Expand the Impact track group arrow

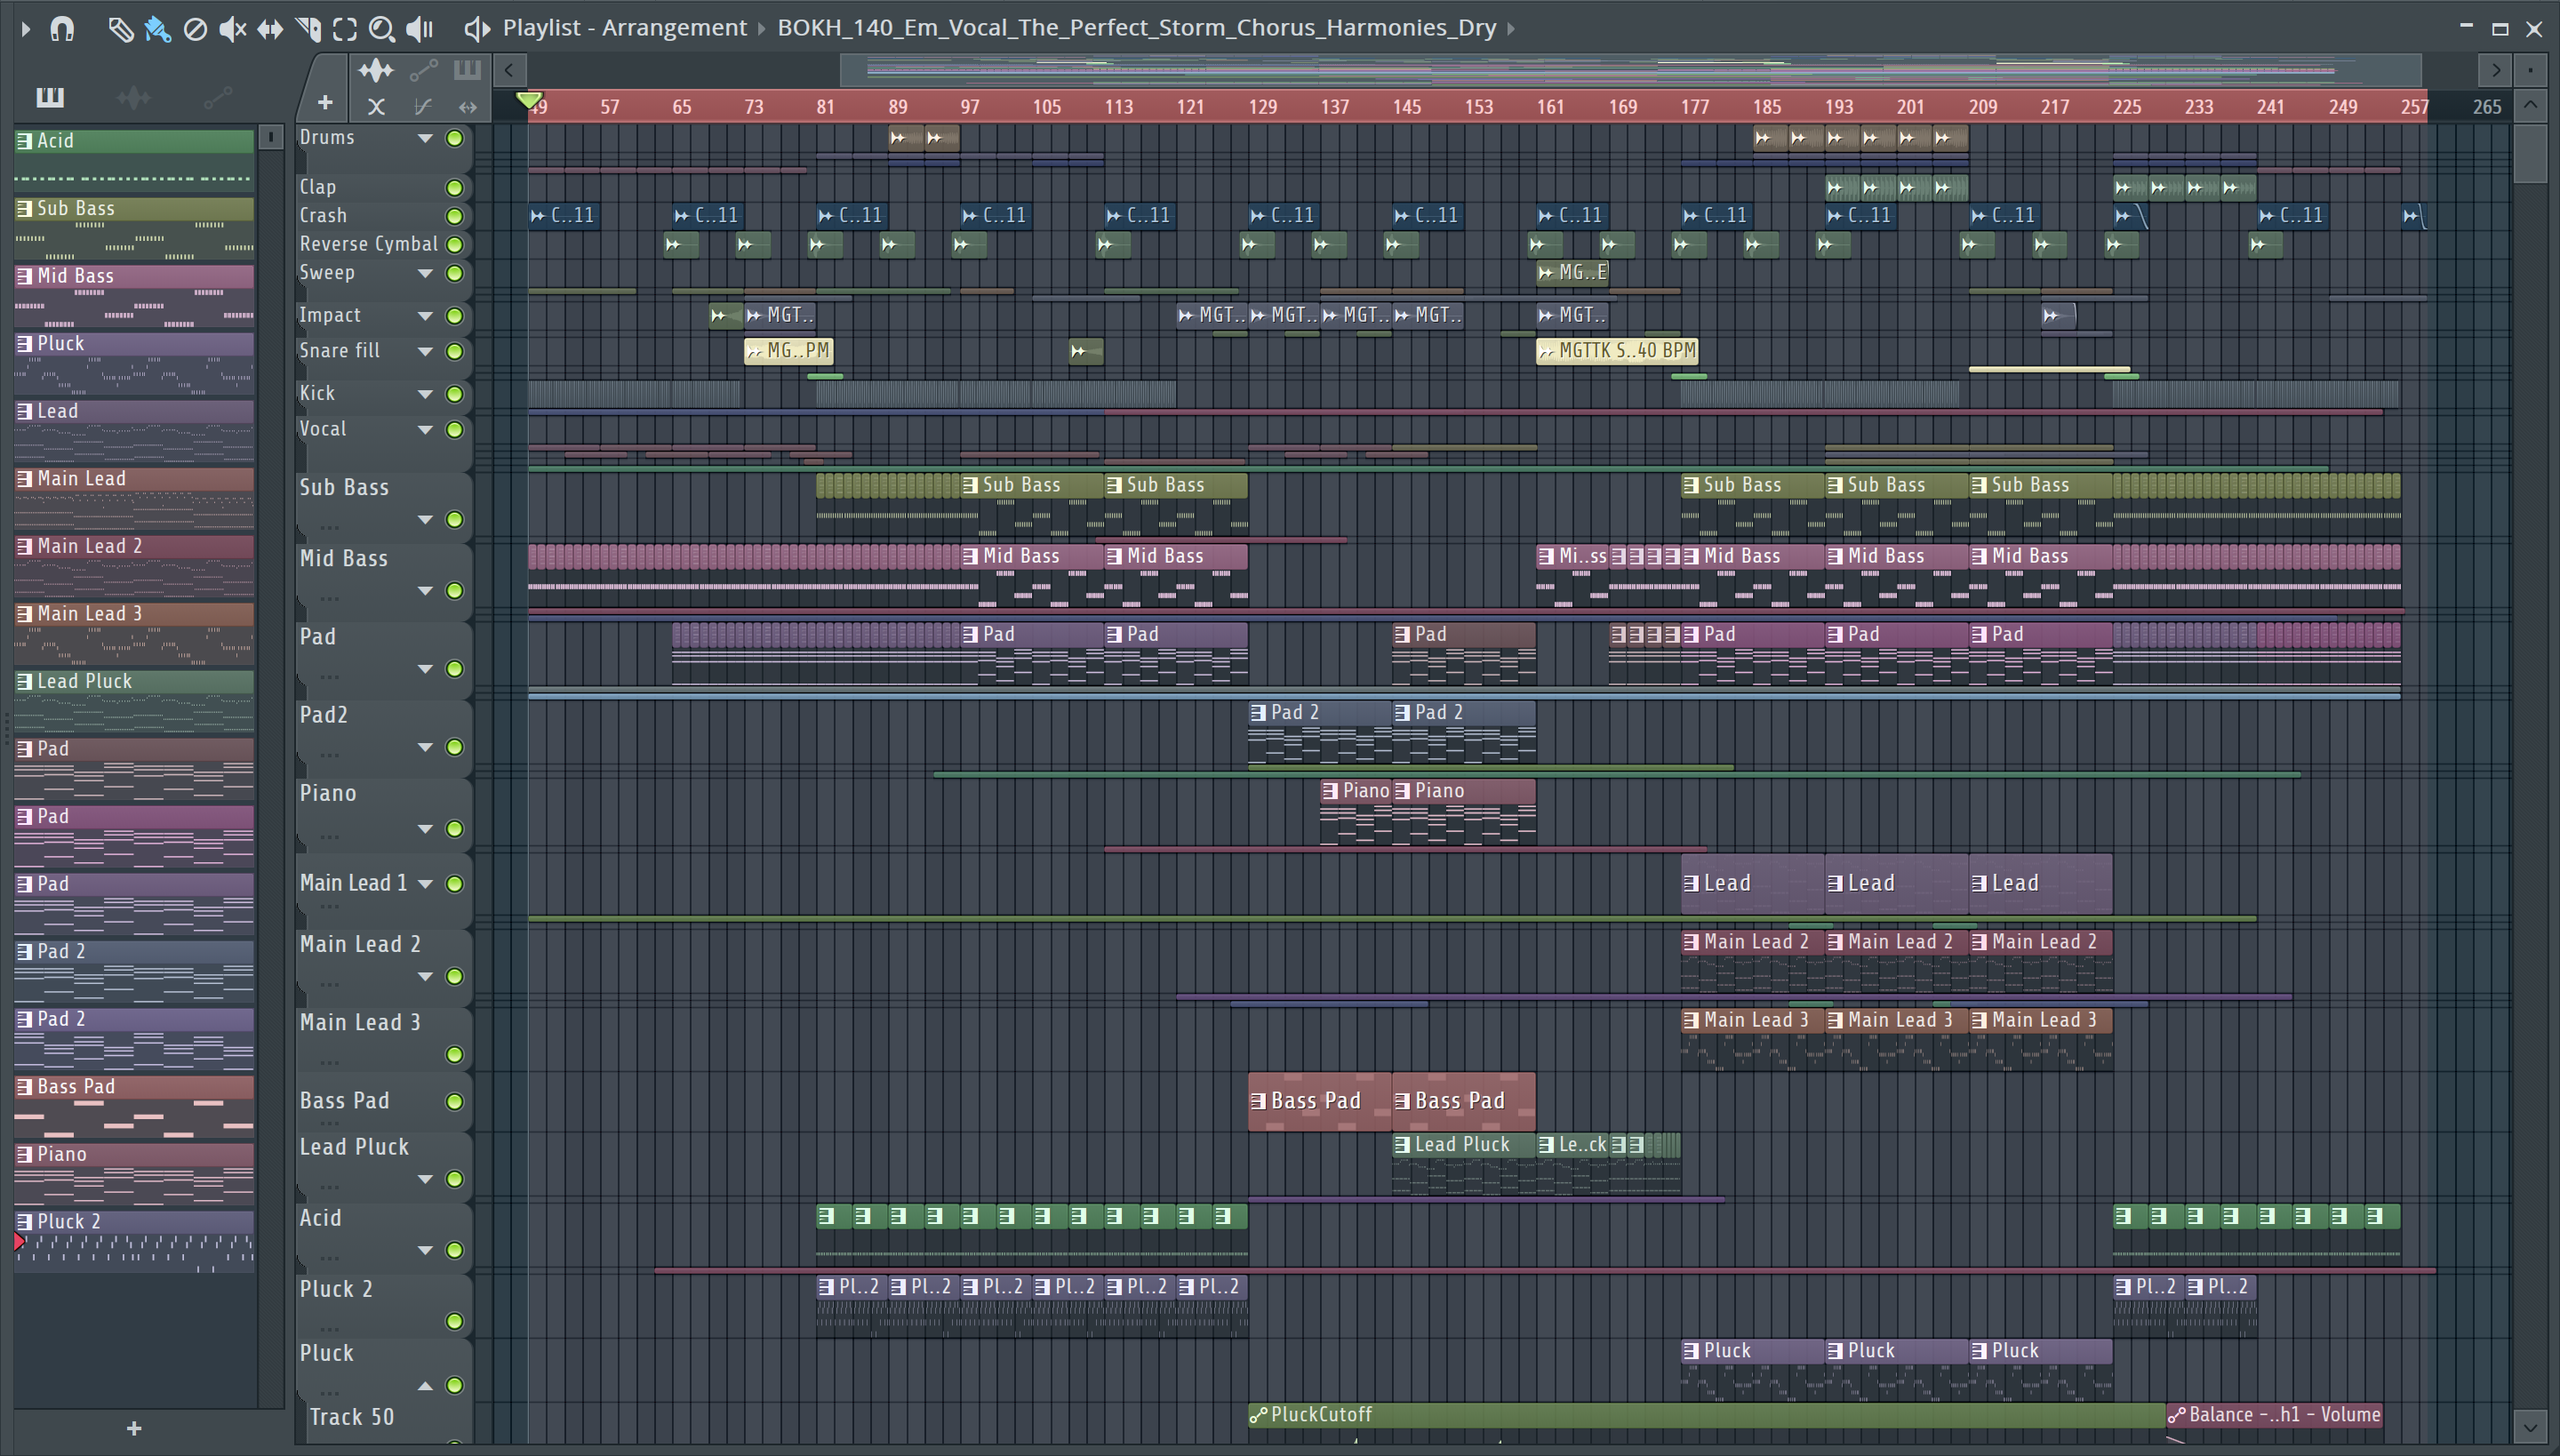click(x=425, y=316)
